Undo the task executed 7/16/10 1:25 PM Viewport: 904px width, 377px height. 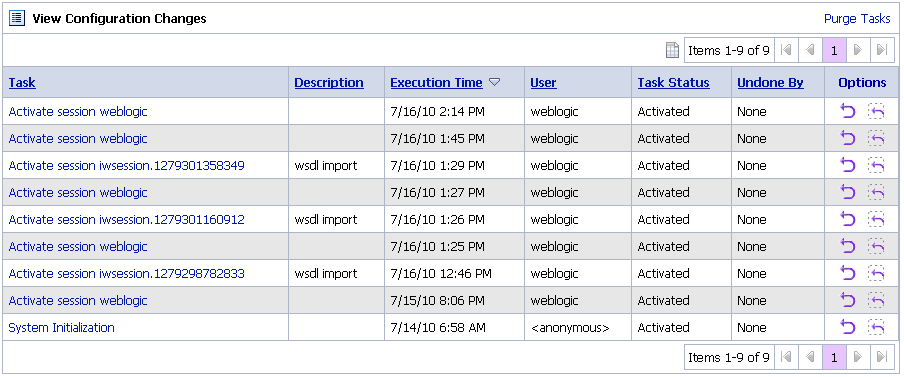(x=848, y=246)
